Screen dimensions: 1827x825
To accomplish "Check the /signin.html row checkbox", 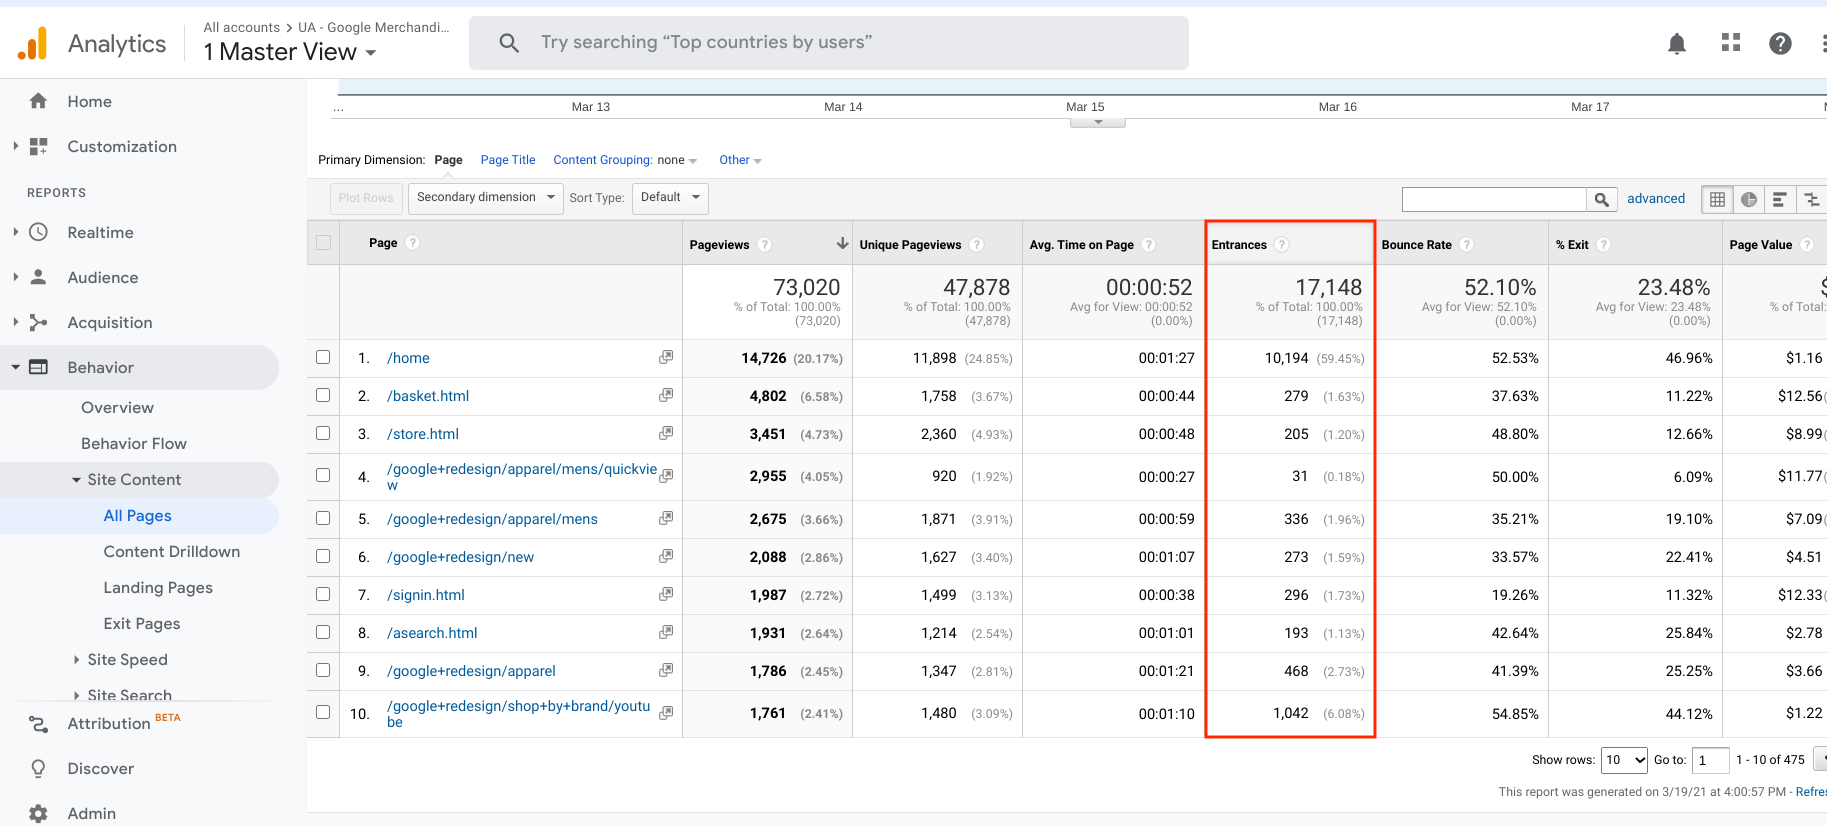I will click(323, 594).
